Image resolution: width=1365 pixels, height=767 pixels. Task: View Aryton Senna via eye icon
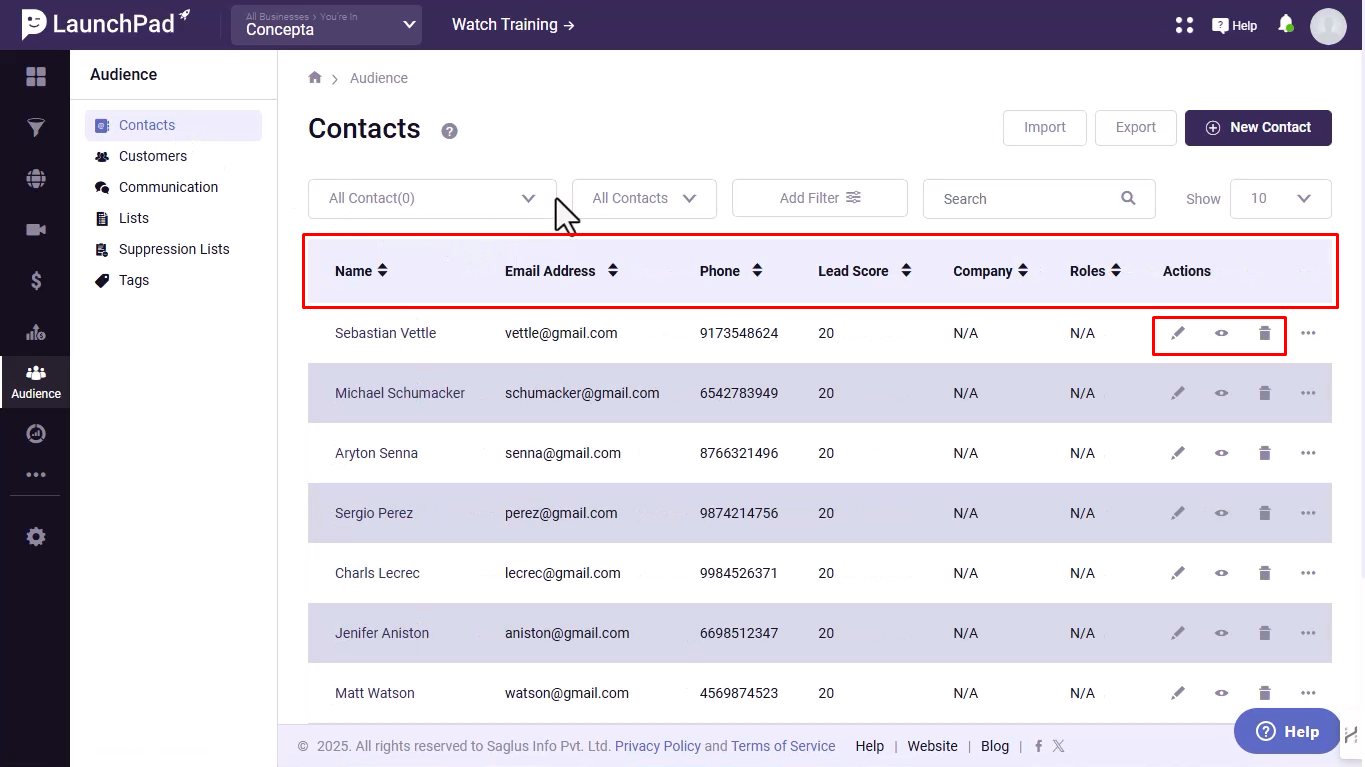click(1222, 453)
